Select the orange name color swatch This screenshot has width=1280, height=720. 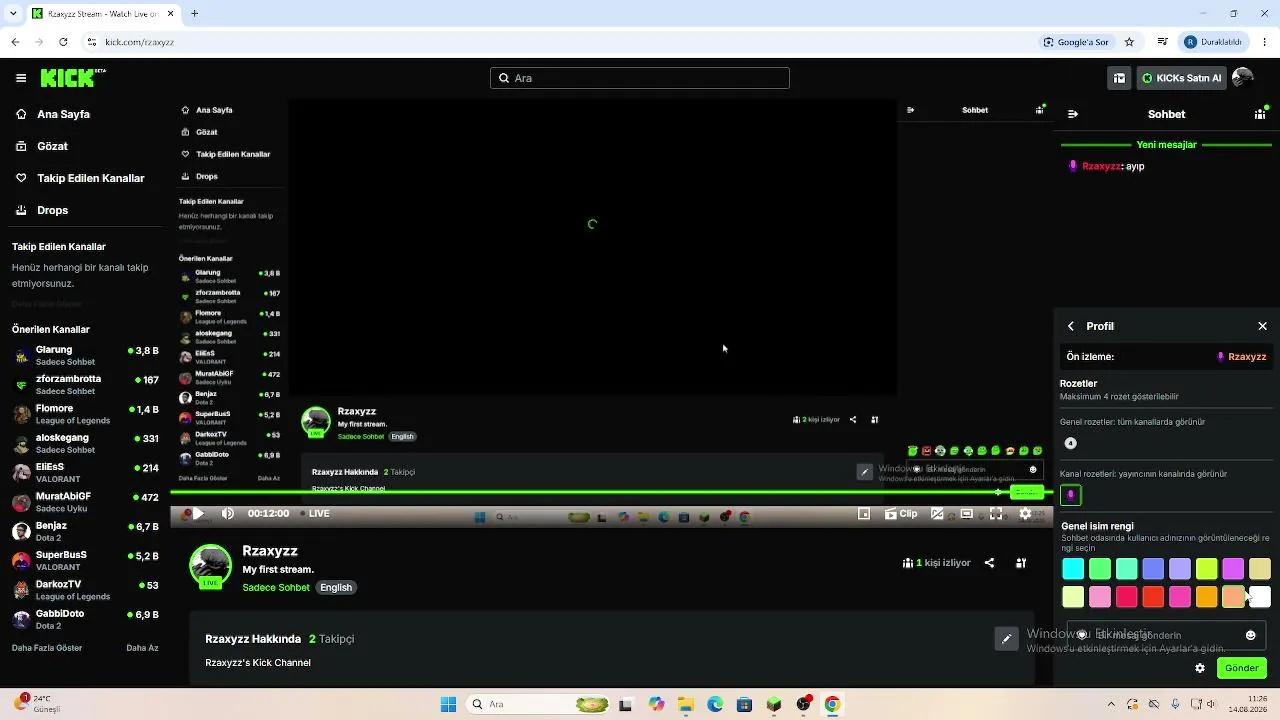point(1207,597)
